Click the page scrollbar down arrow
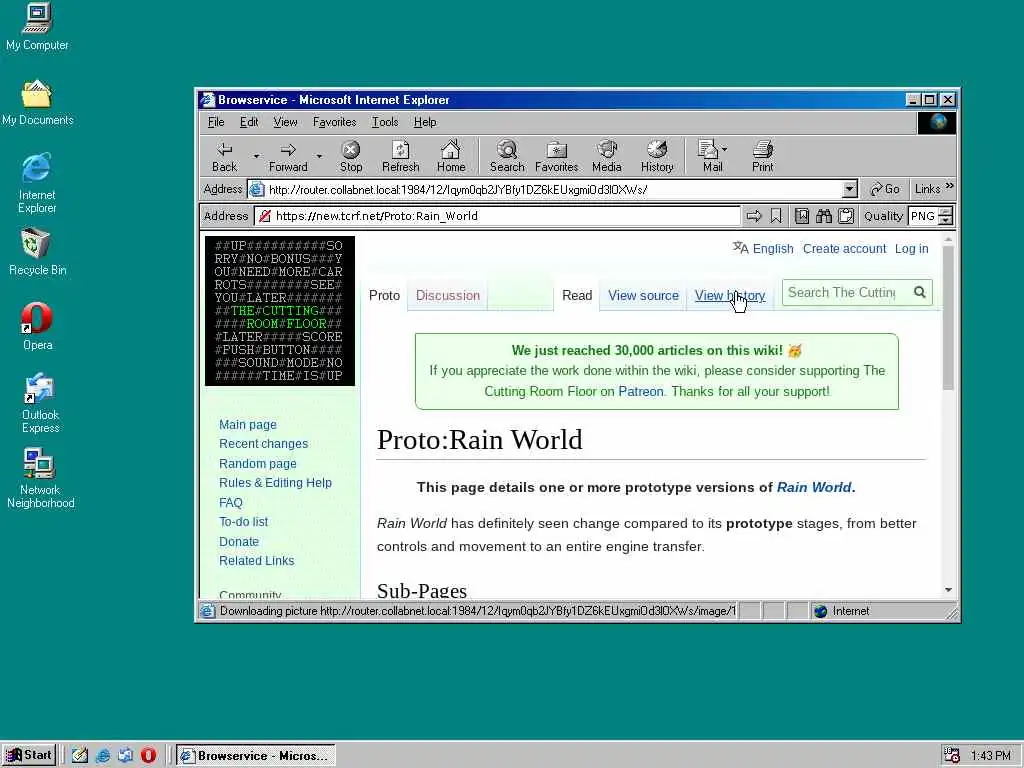1024x768 pixels. (948, 590)
